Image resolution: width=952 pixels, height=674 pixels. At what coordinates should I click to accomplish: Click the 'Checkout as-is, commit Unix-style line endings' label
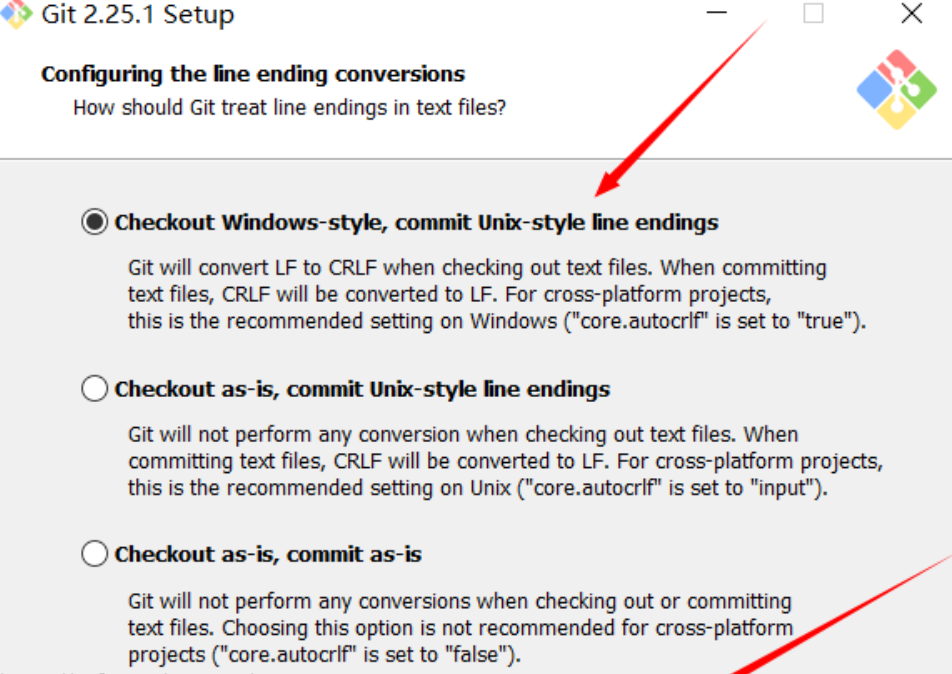click(362, 388)
